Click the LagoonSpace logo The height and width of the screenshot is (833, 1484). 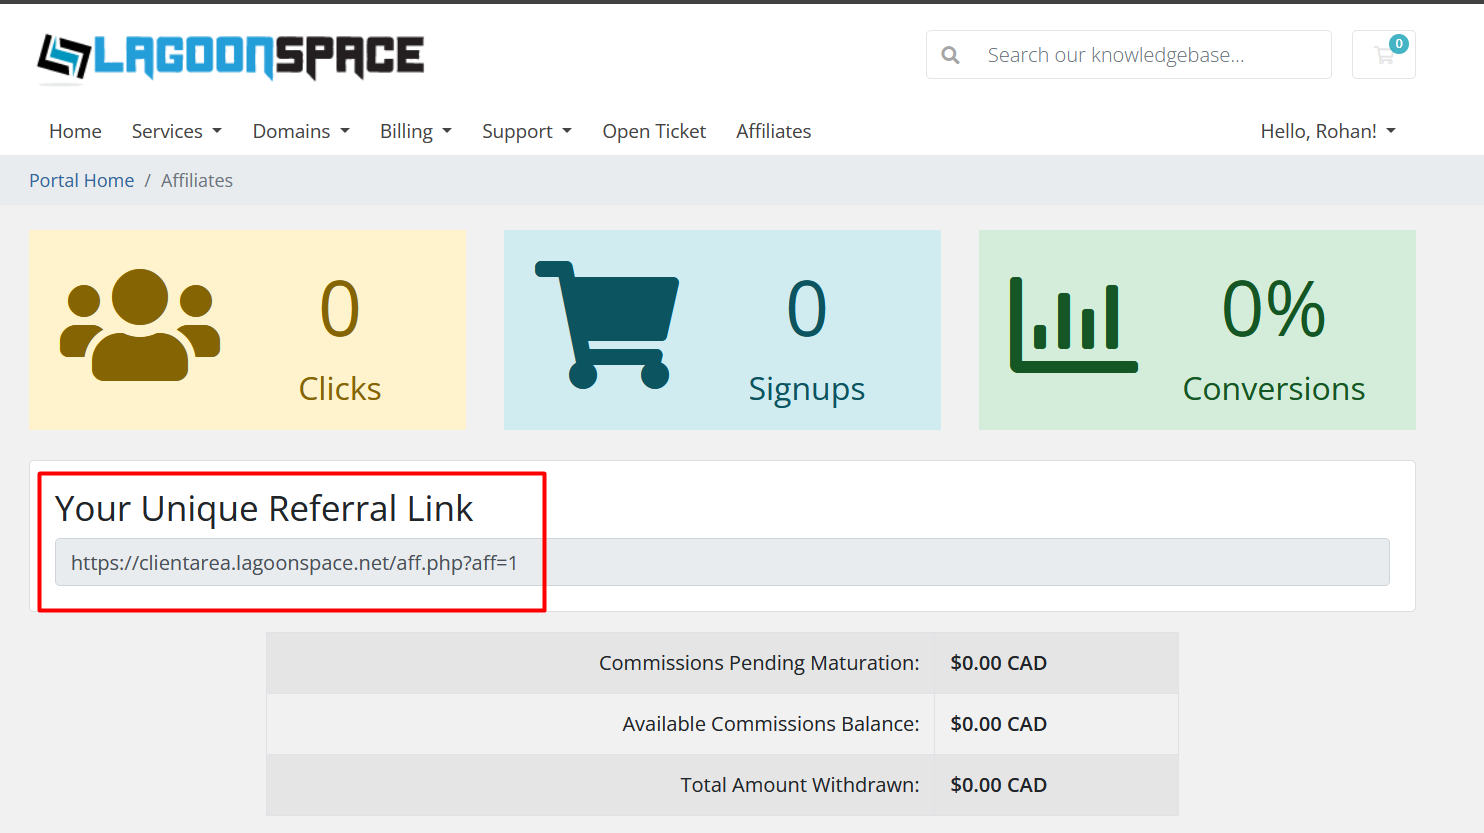(231, 57)
